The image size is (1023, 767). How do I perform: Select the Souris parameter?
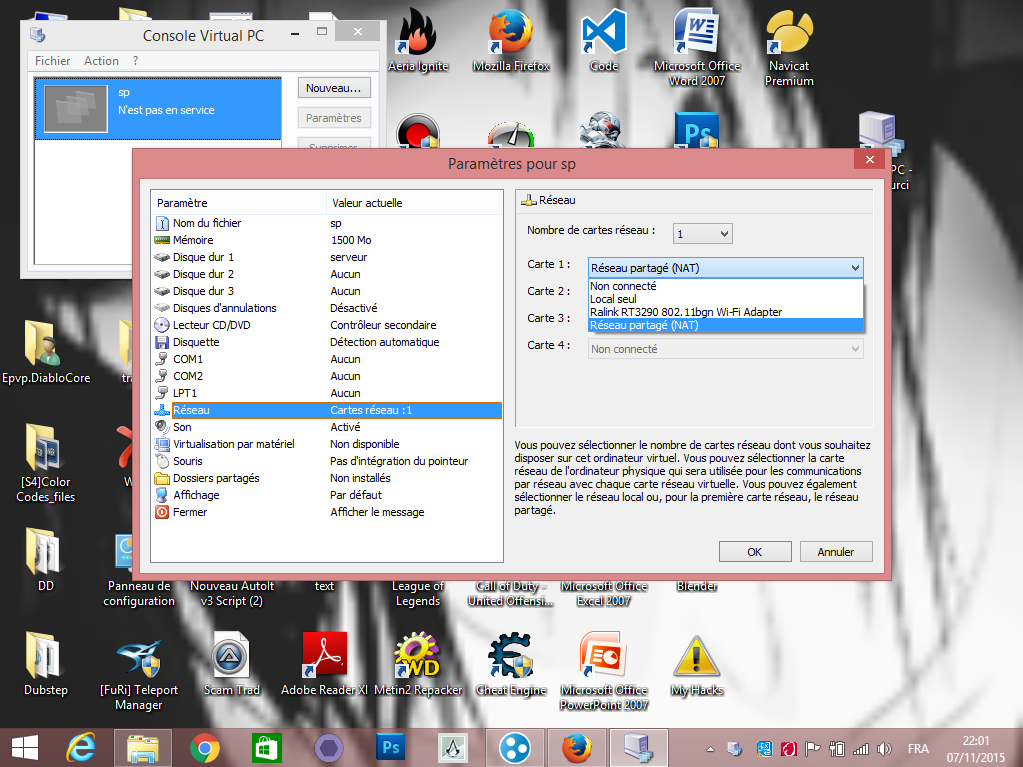[326, 461]
